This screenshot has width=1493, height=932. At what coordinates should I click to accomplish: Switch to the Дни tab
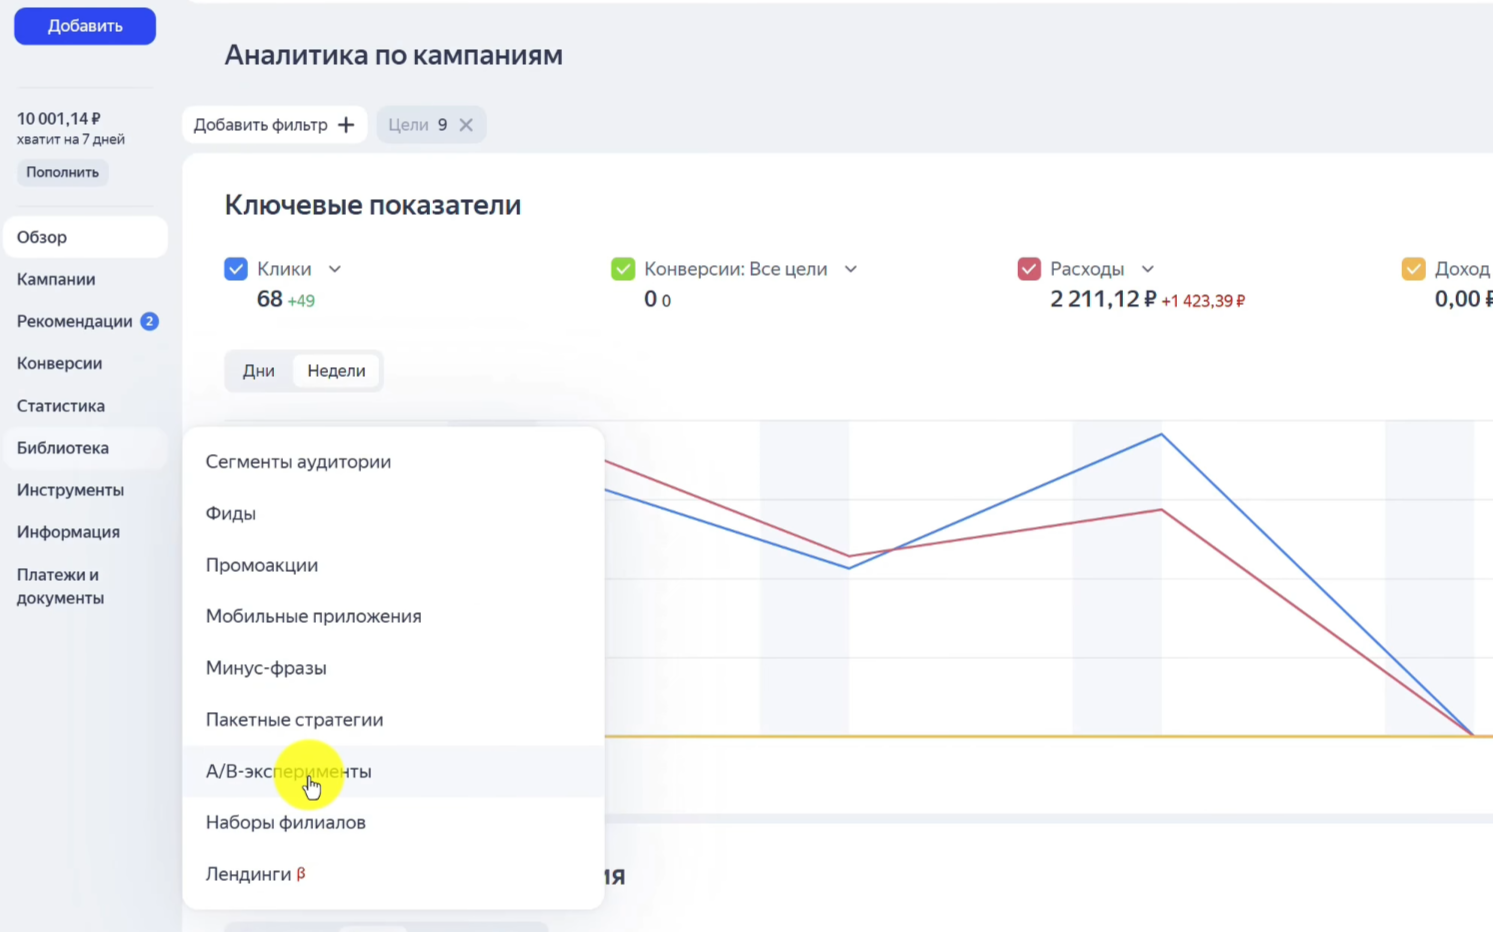(x=258, y=370)
